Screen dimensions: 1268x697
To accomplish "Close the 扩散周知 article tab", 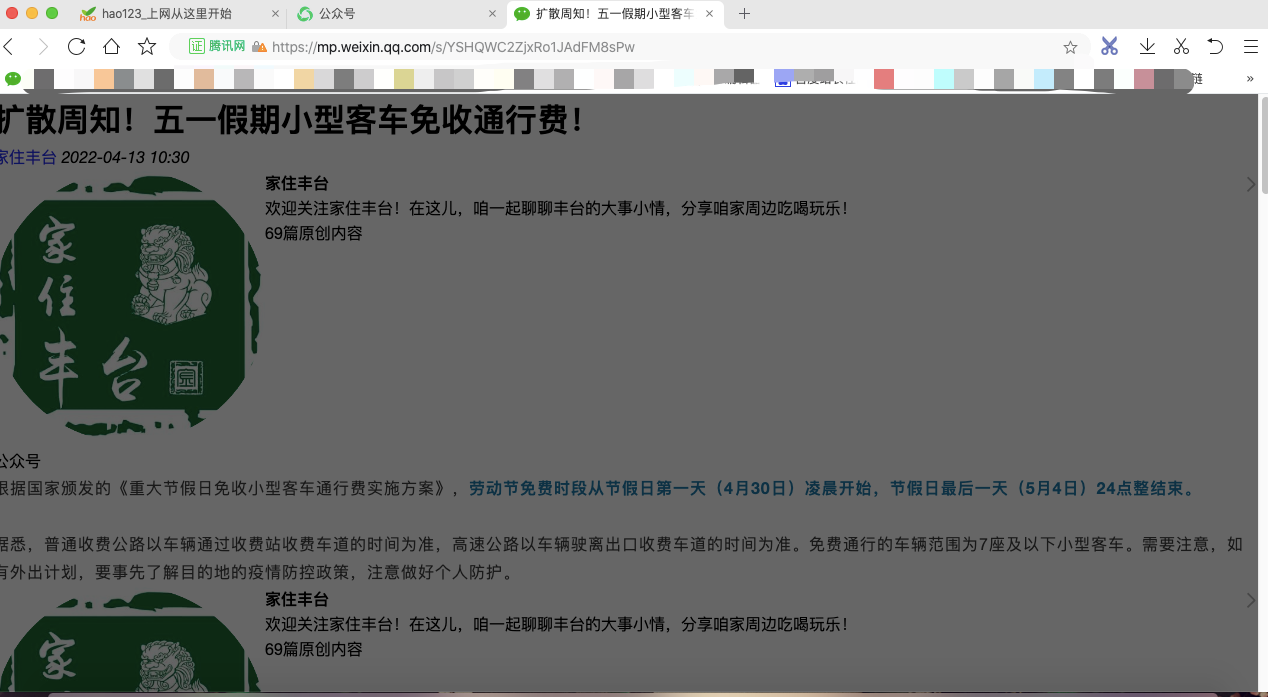I will 709,14.
